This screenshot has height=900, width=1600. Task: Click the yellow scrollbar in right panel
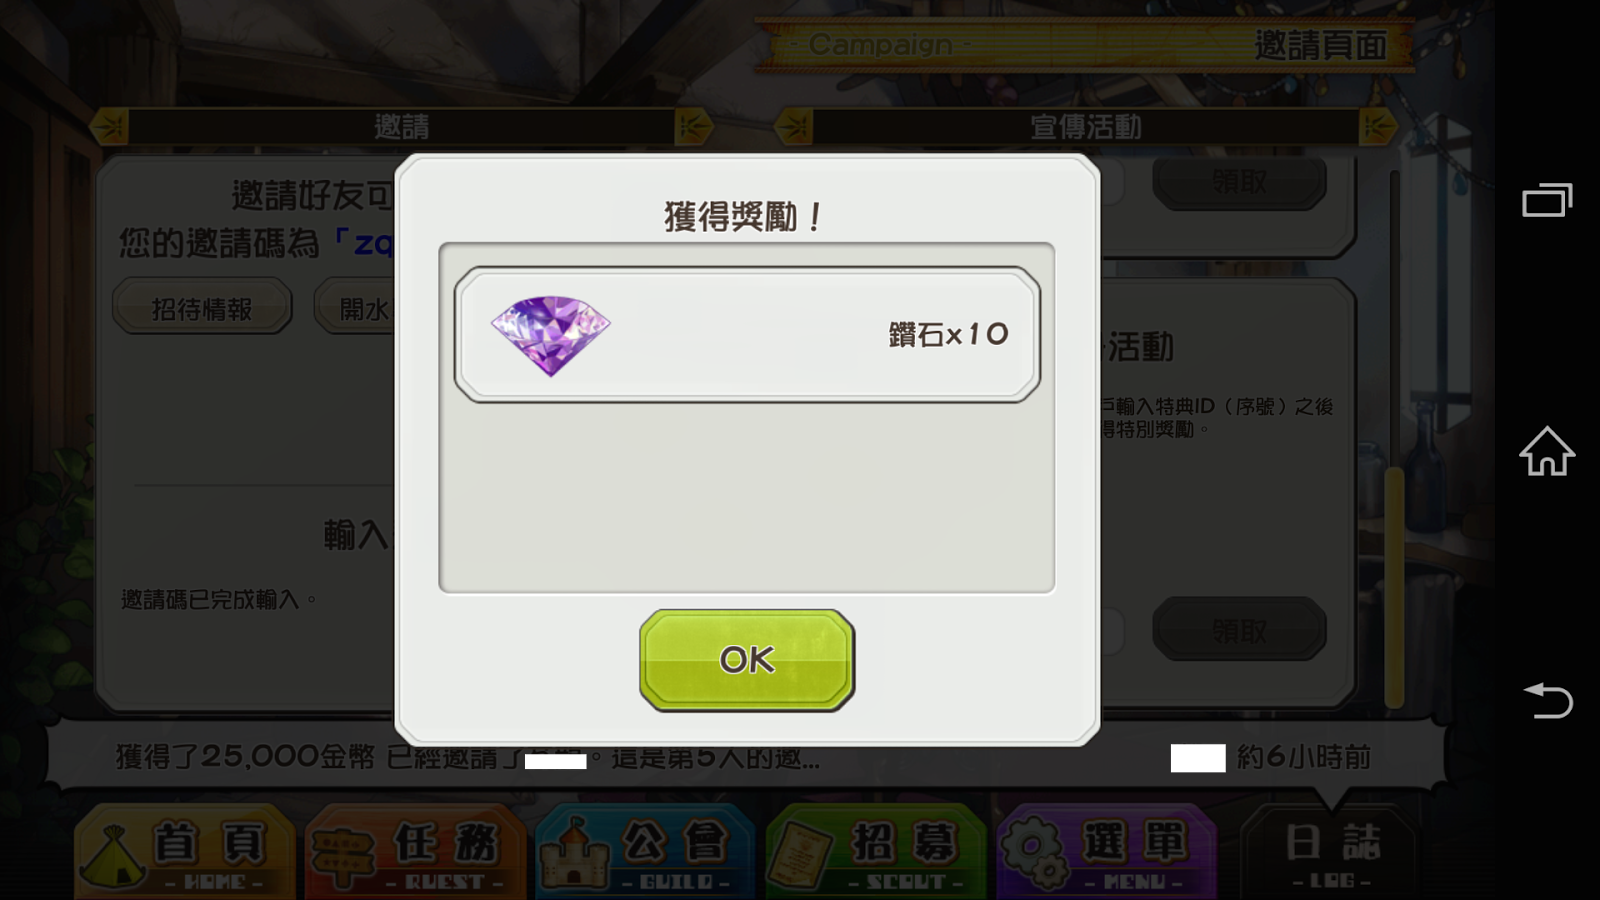click(1394, 590)
